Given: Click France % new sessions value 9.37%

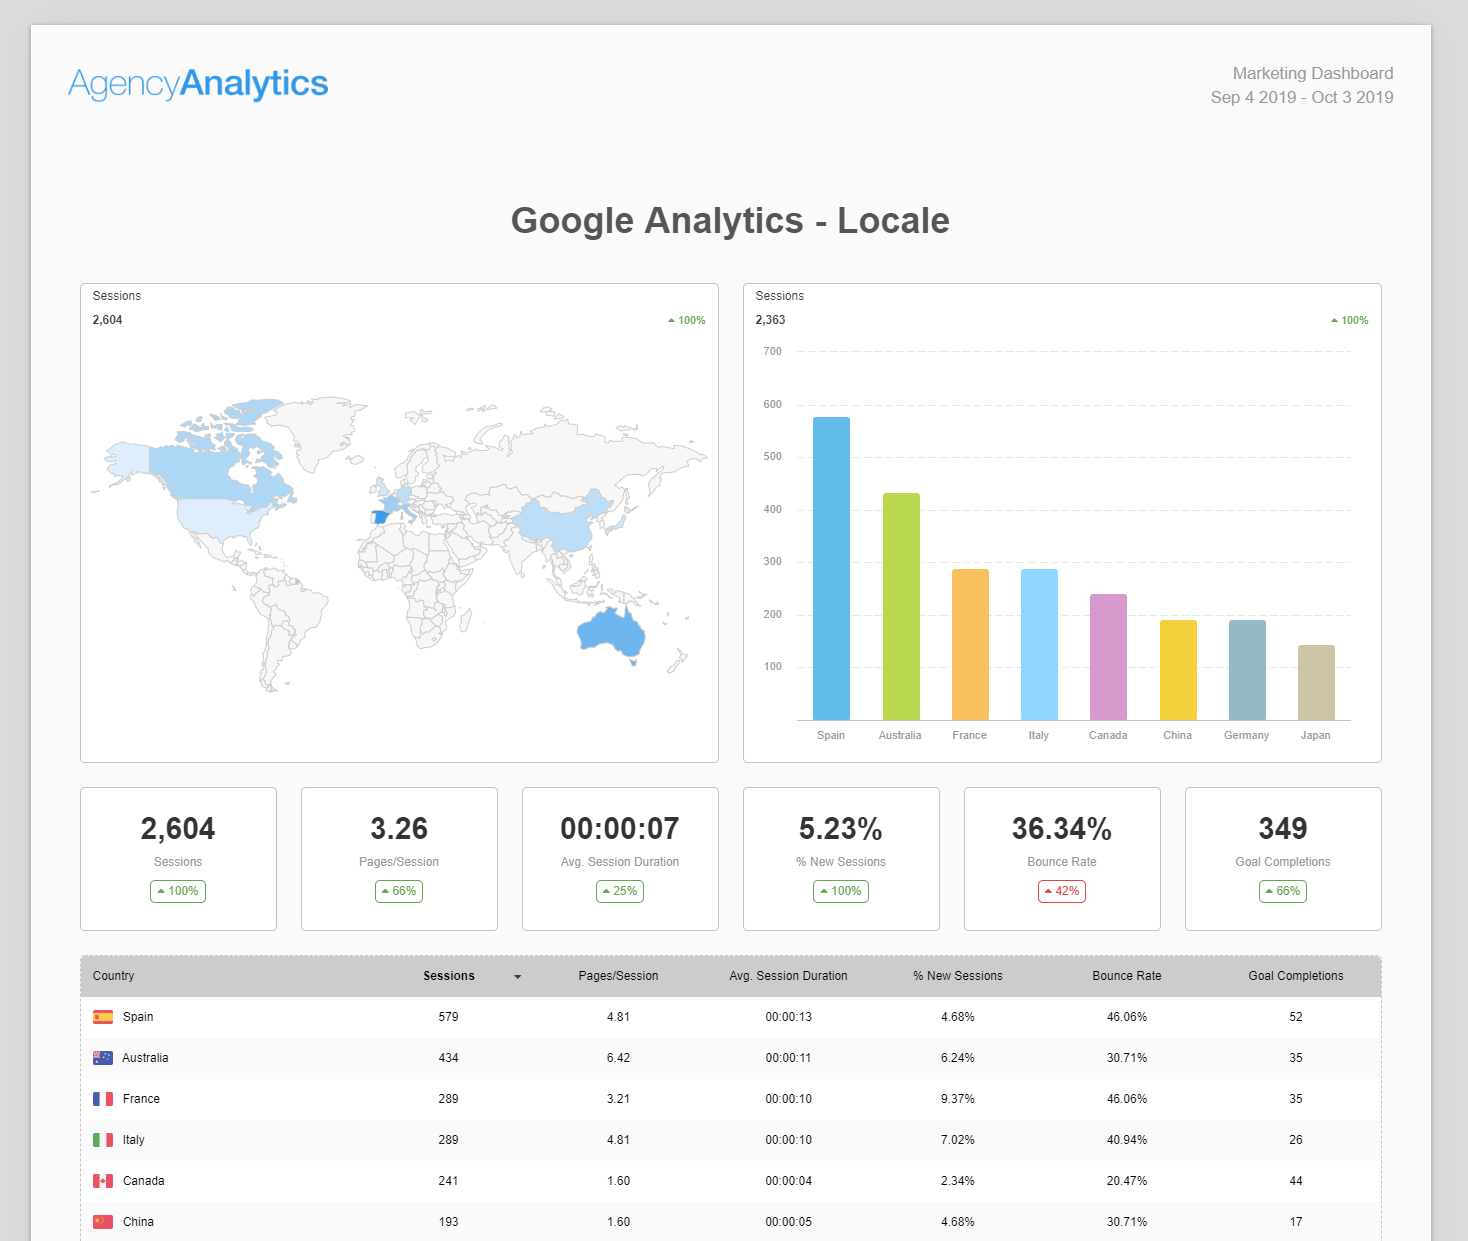Looking at the screenshot, I should (957, 1099).
